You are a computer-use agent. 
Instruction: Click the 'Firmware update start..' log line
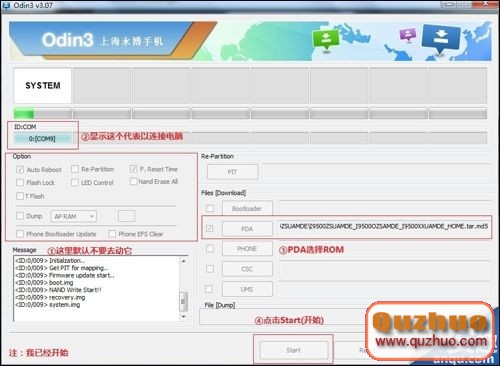[65, 275]
